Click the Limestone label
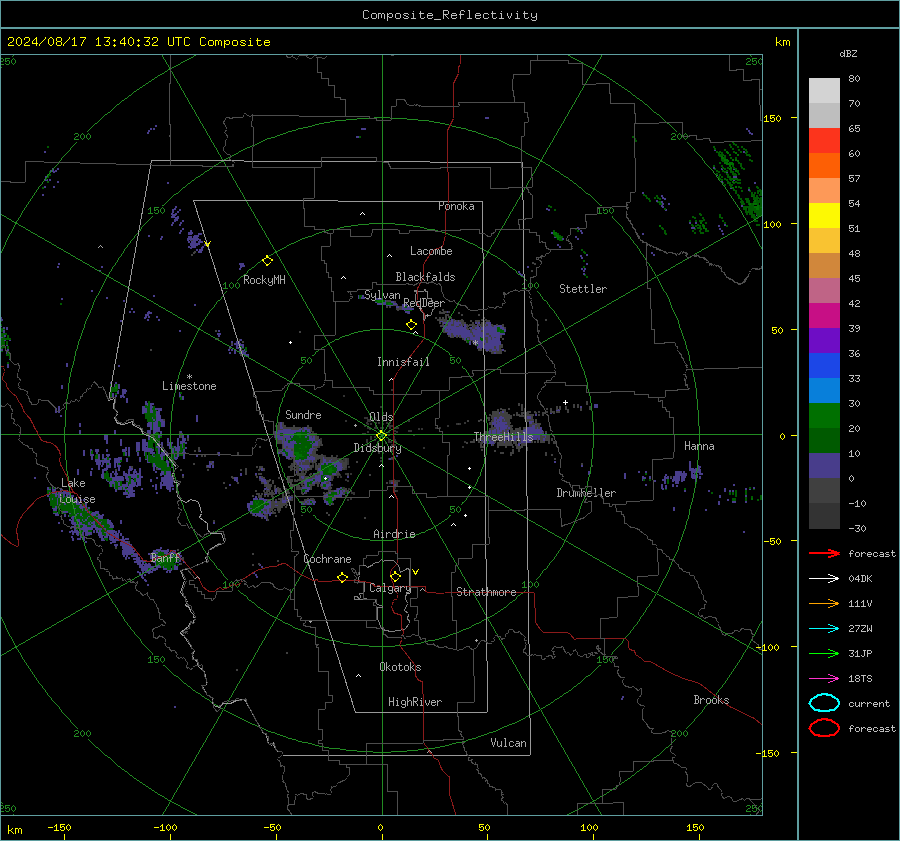Image resolution: width=900 pixels, height=841 pixels. (x=189, y=386)
